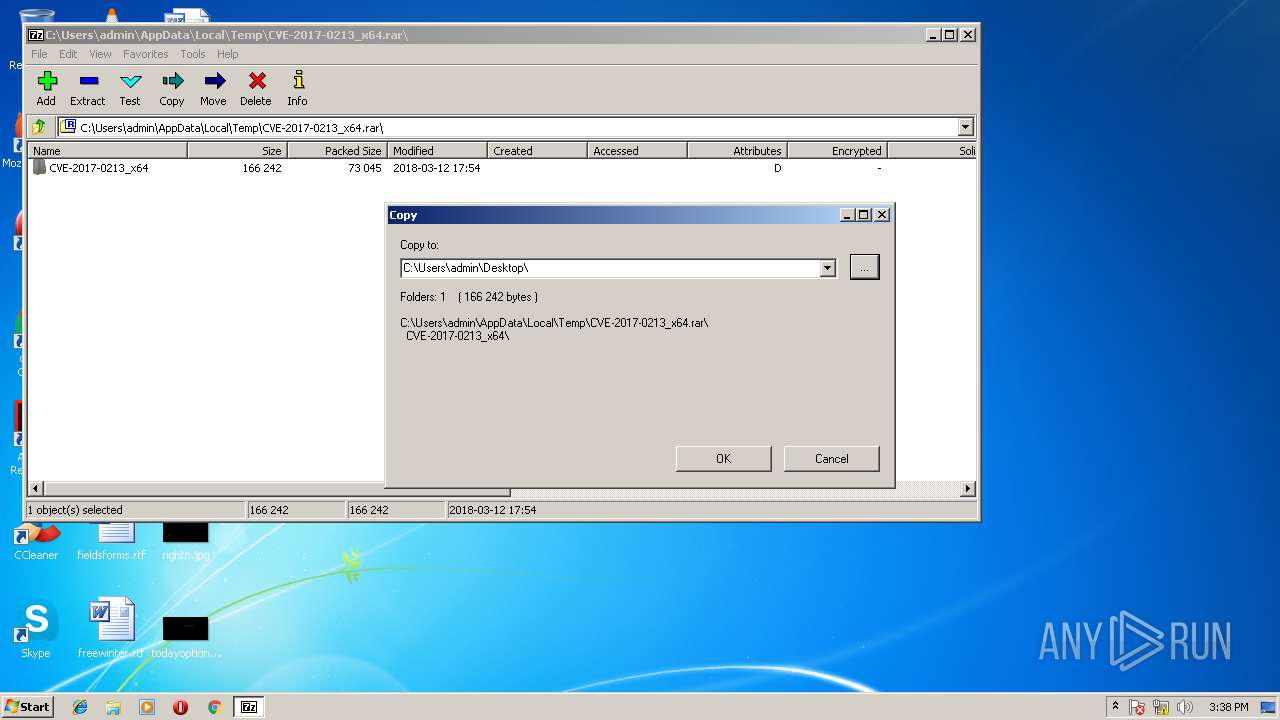
Task: Sort by the Name column header
Action: click(107, 150)
